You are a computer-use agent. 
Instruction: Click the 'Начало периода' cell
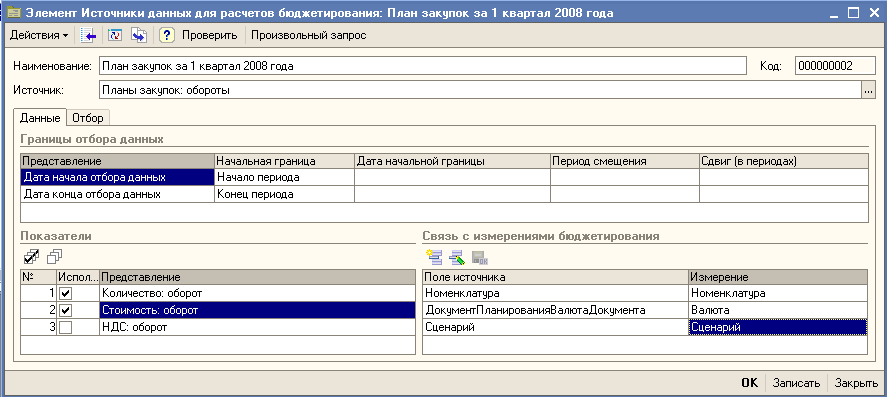pos(285,177)
